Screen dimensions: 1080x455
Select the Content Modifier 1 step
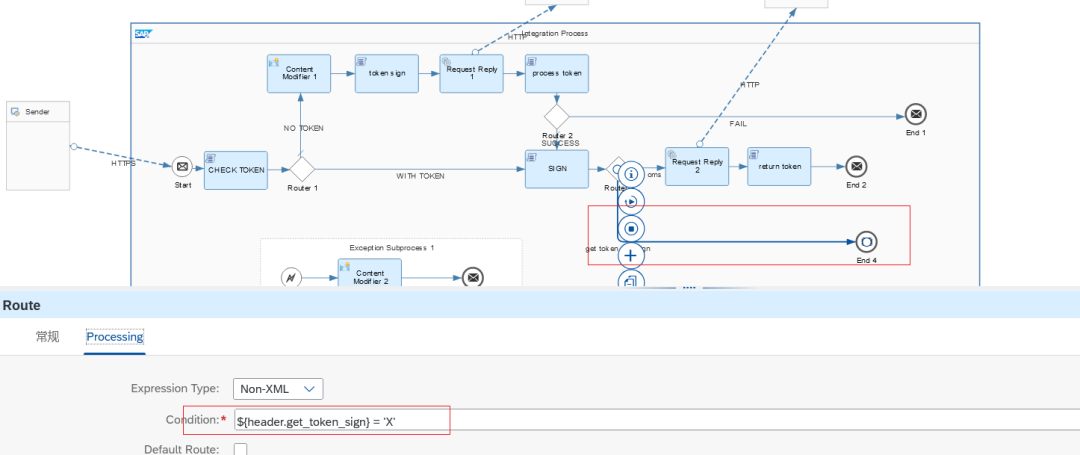tap(299, 74)
